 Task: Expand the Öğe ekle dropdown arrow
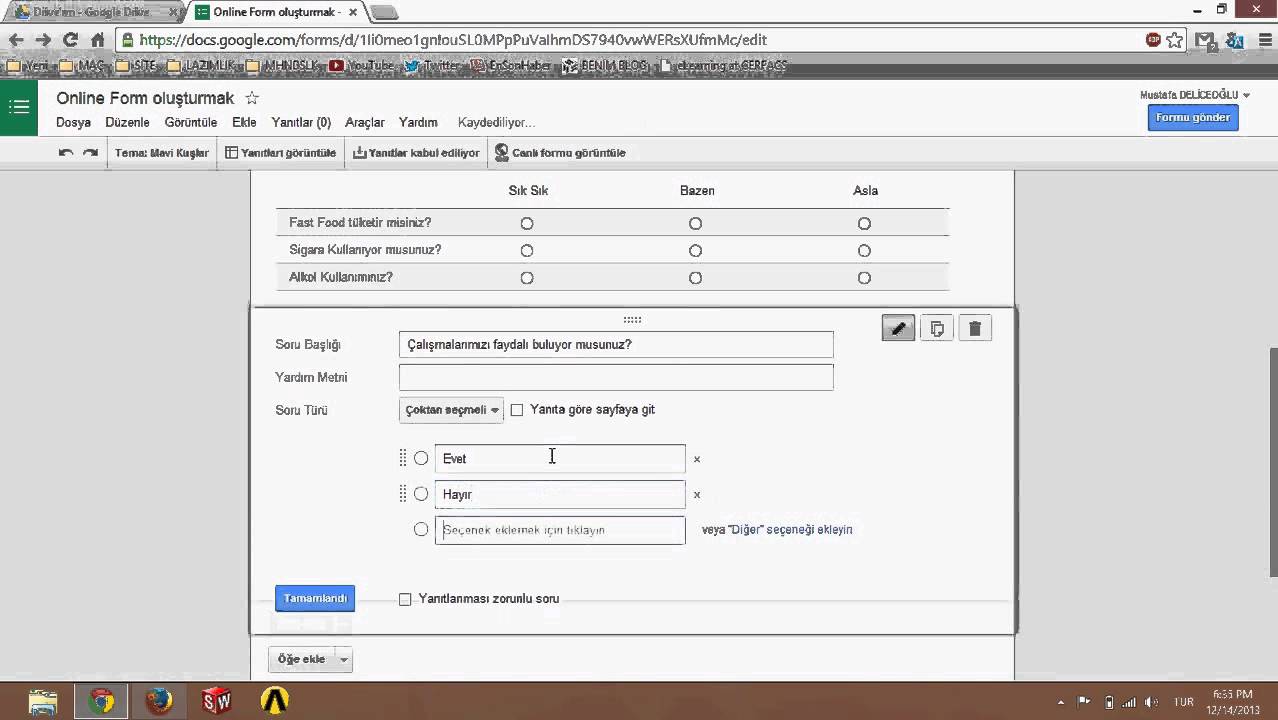tap(344, 660)
